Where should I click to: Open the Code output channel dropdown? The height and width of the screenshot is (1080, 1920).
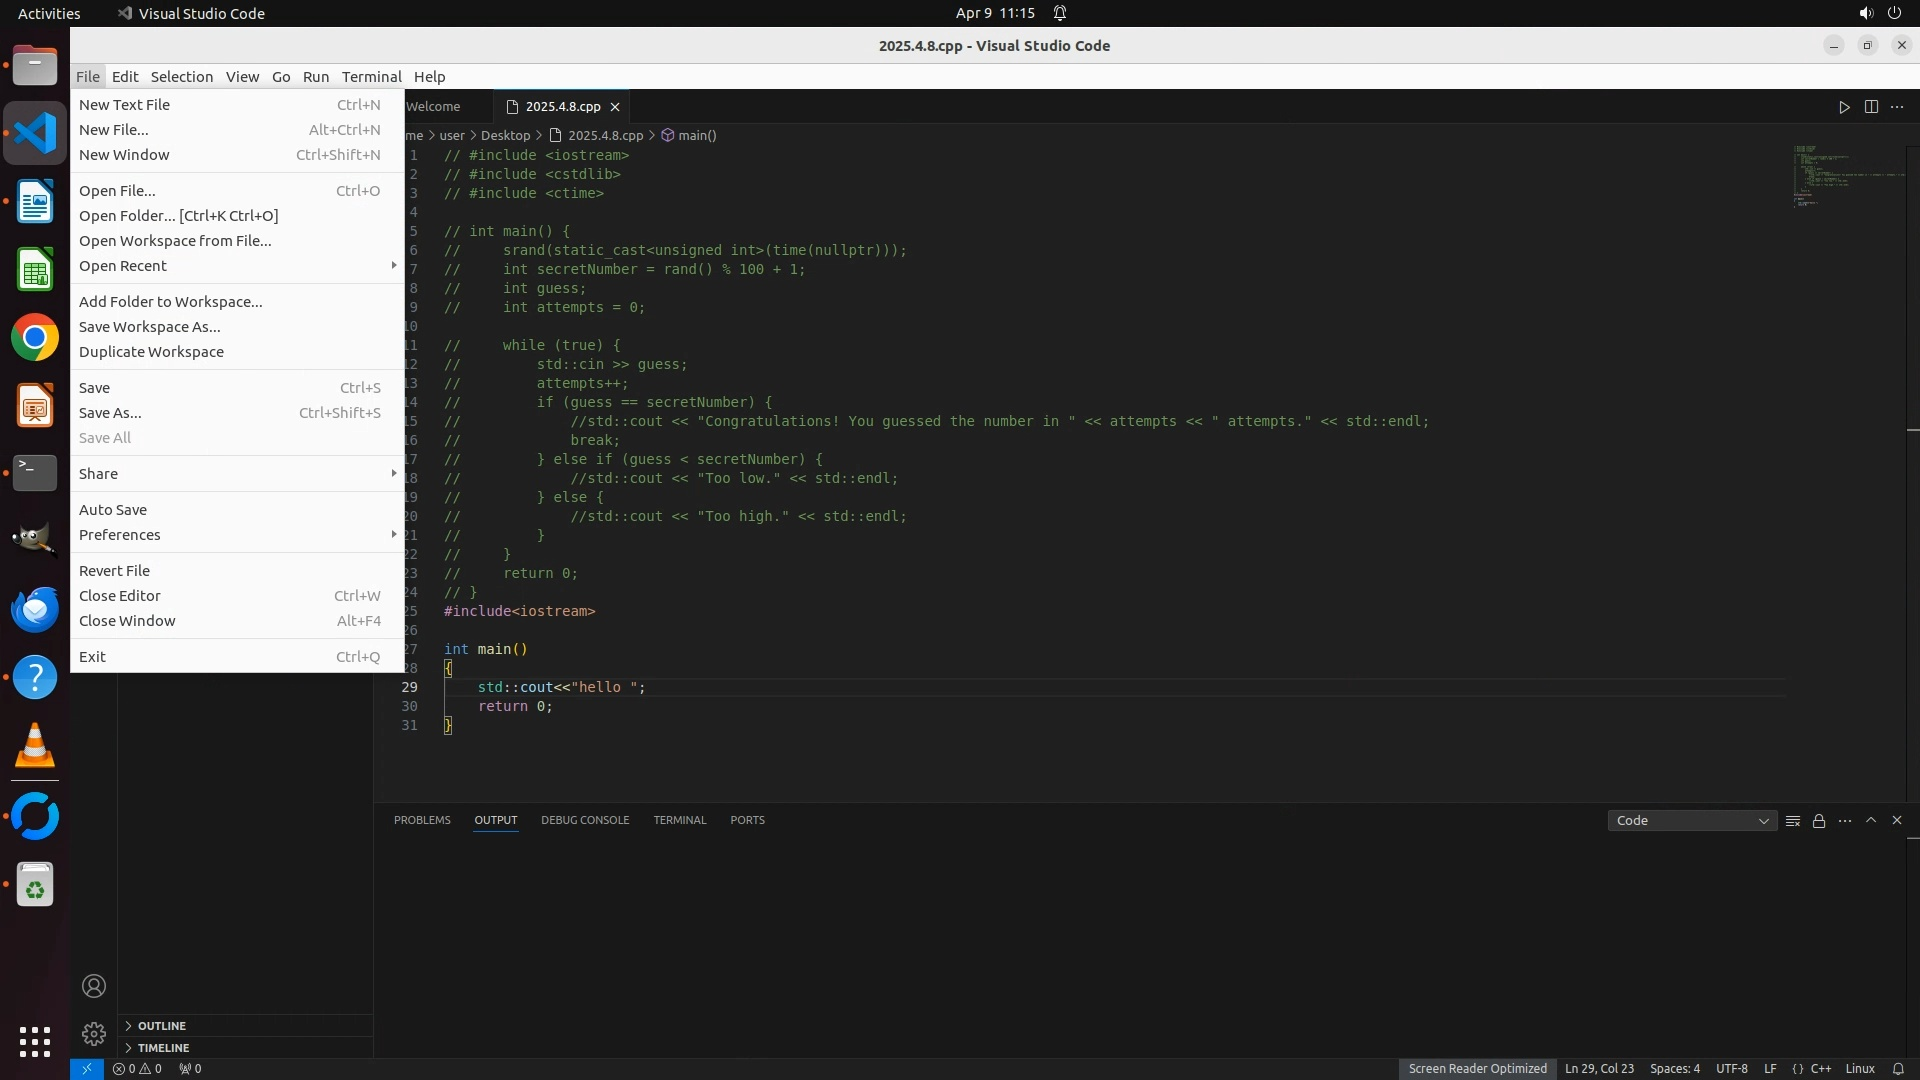coord(1691,821)
